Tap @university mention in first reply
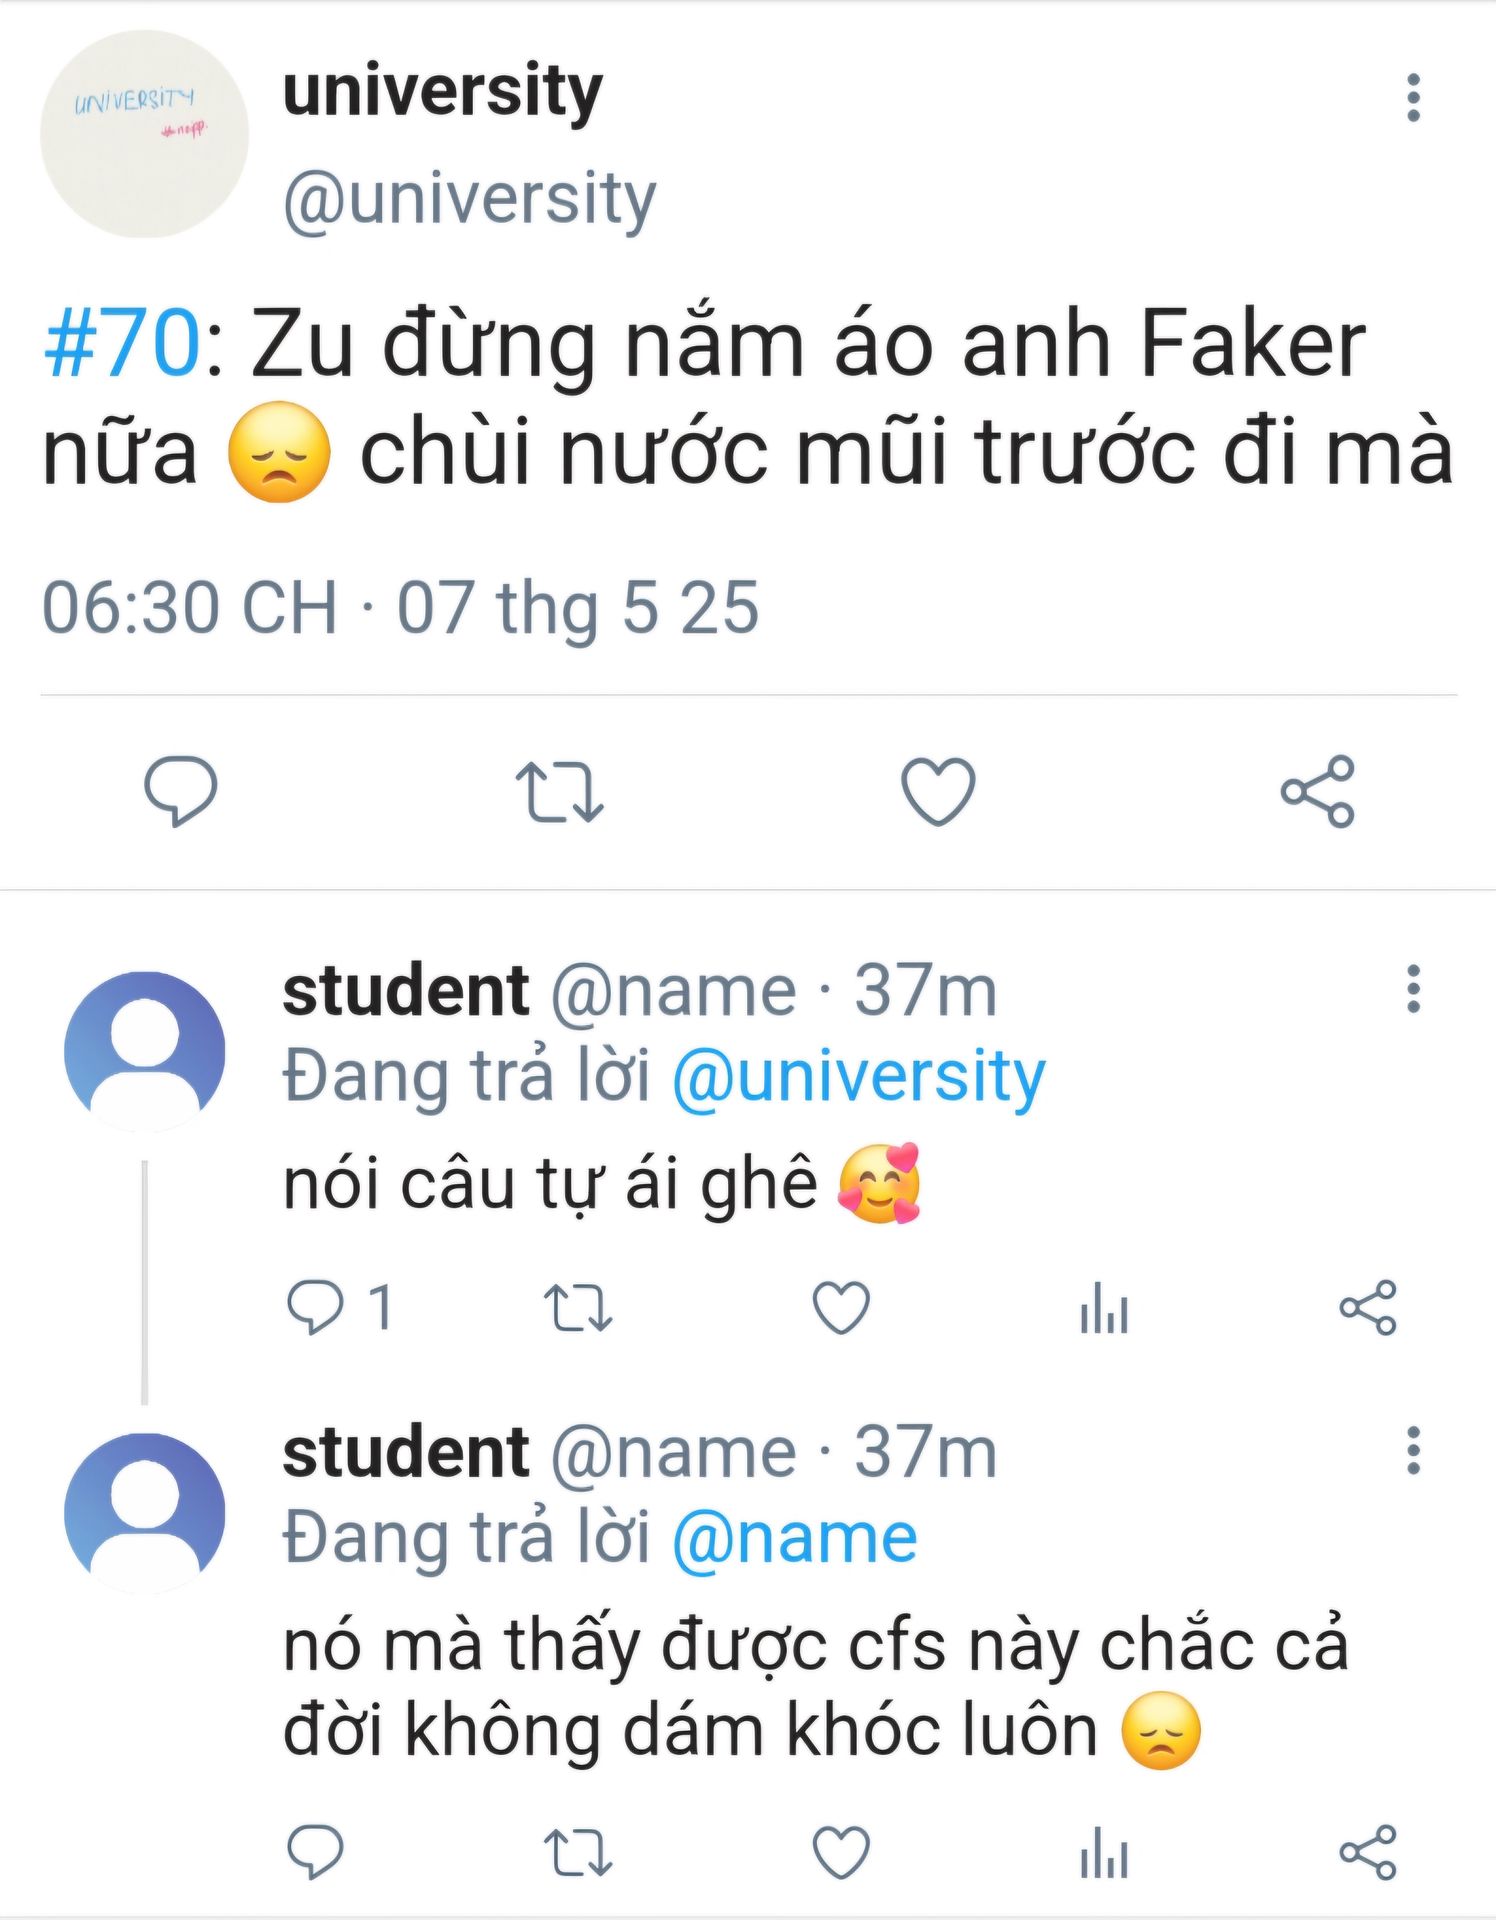Image resolution: width=1496 pixels, height=1920 pixels. click(x=859, y=1076)
